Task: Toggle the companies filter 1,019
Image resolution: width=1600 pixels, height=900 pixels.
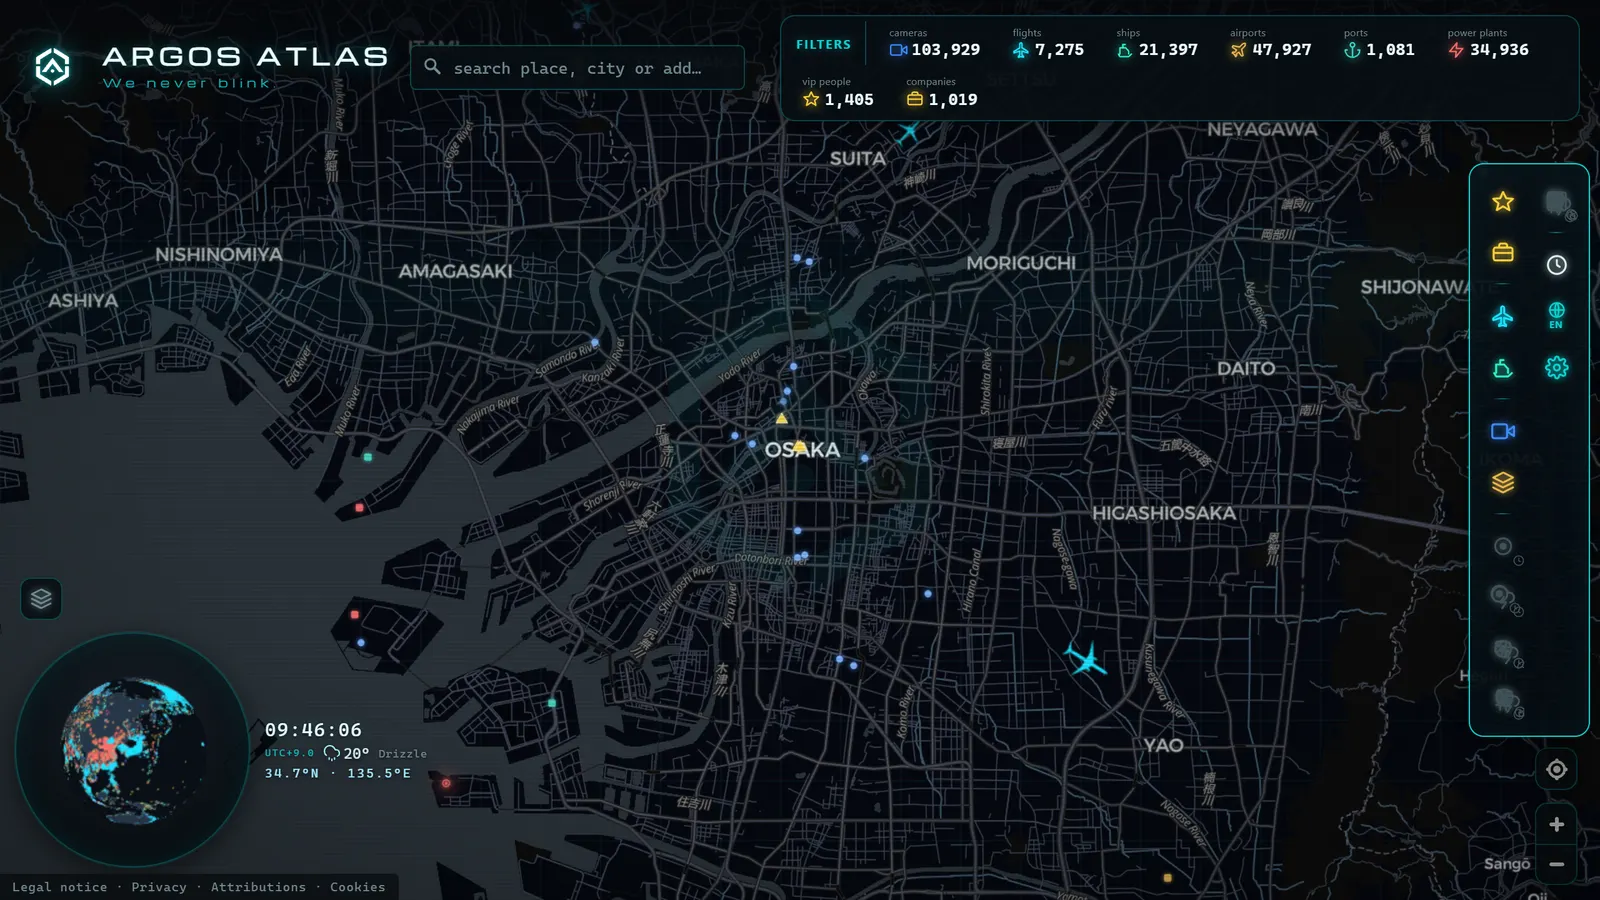Action: point(941,93)
